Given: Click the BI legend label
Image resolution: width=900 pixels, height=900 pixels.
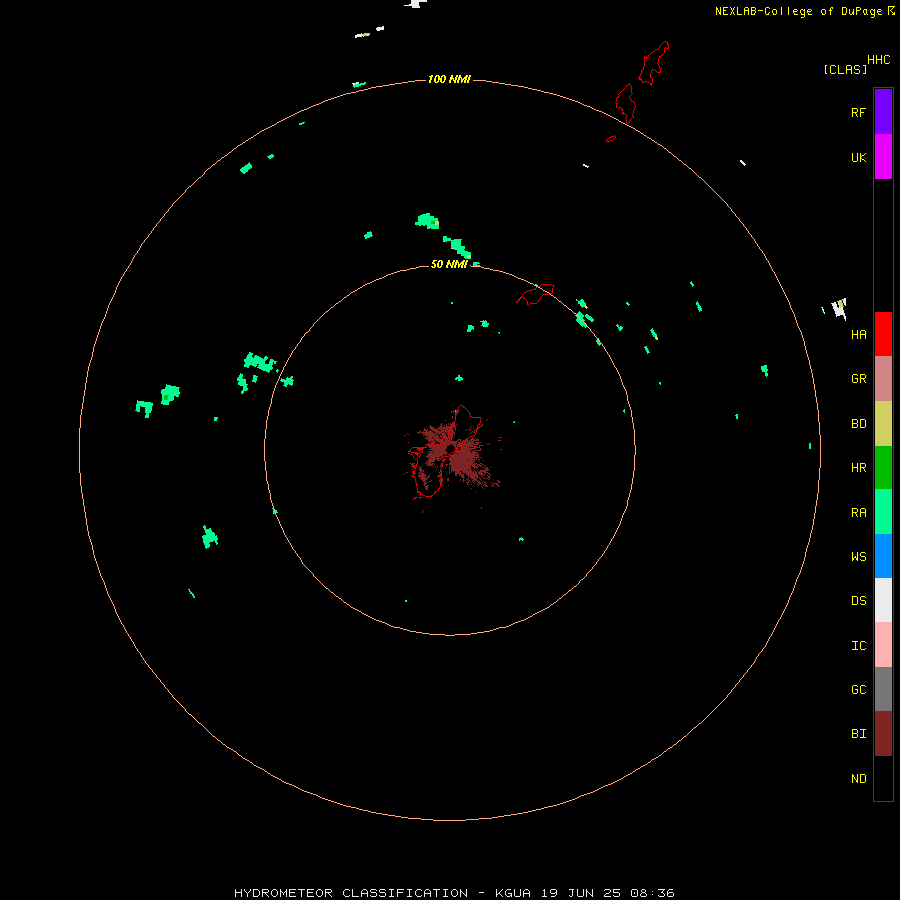Looking at the screenshot, I should click(858, 734).
